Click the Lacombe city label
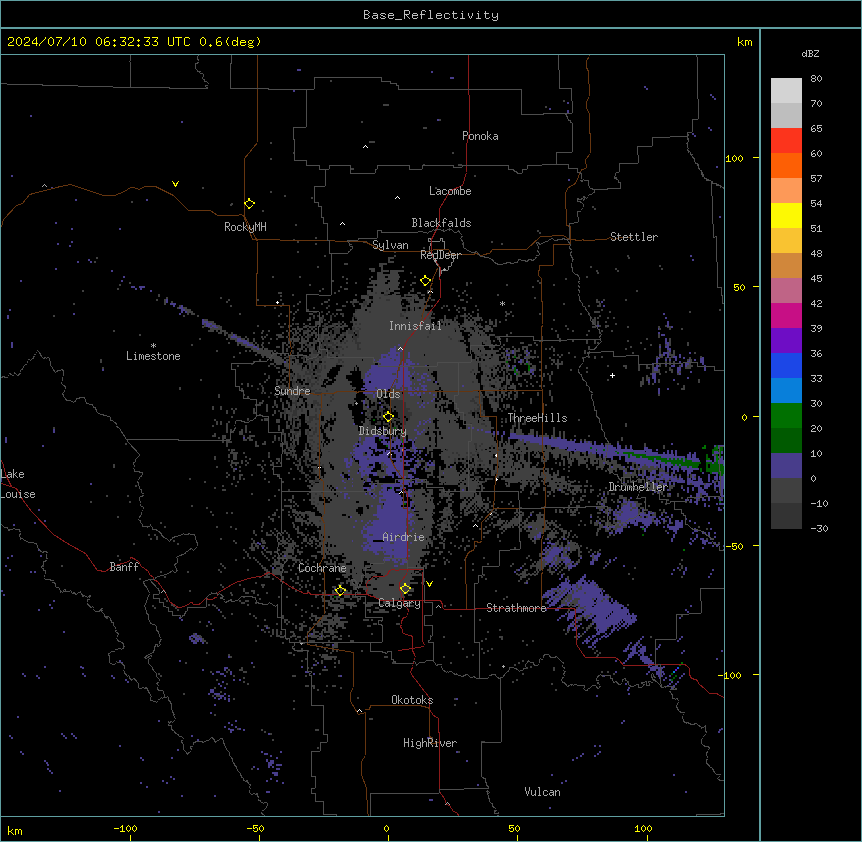The width and height of the screenshot is (862, 842). [x=450, y=191]
